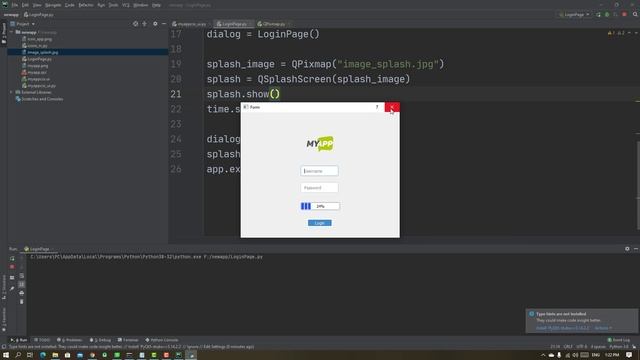Open the Help menu
The height and width of the screenshot is (360, 640).
point(156,5)
